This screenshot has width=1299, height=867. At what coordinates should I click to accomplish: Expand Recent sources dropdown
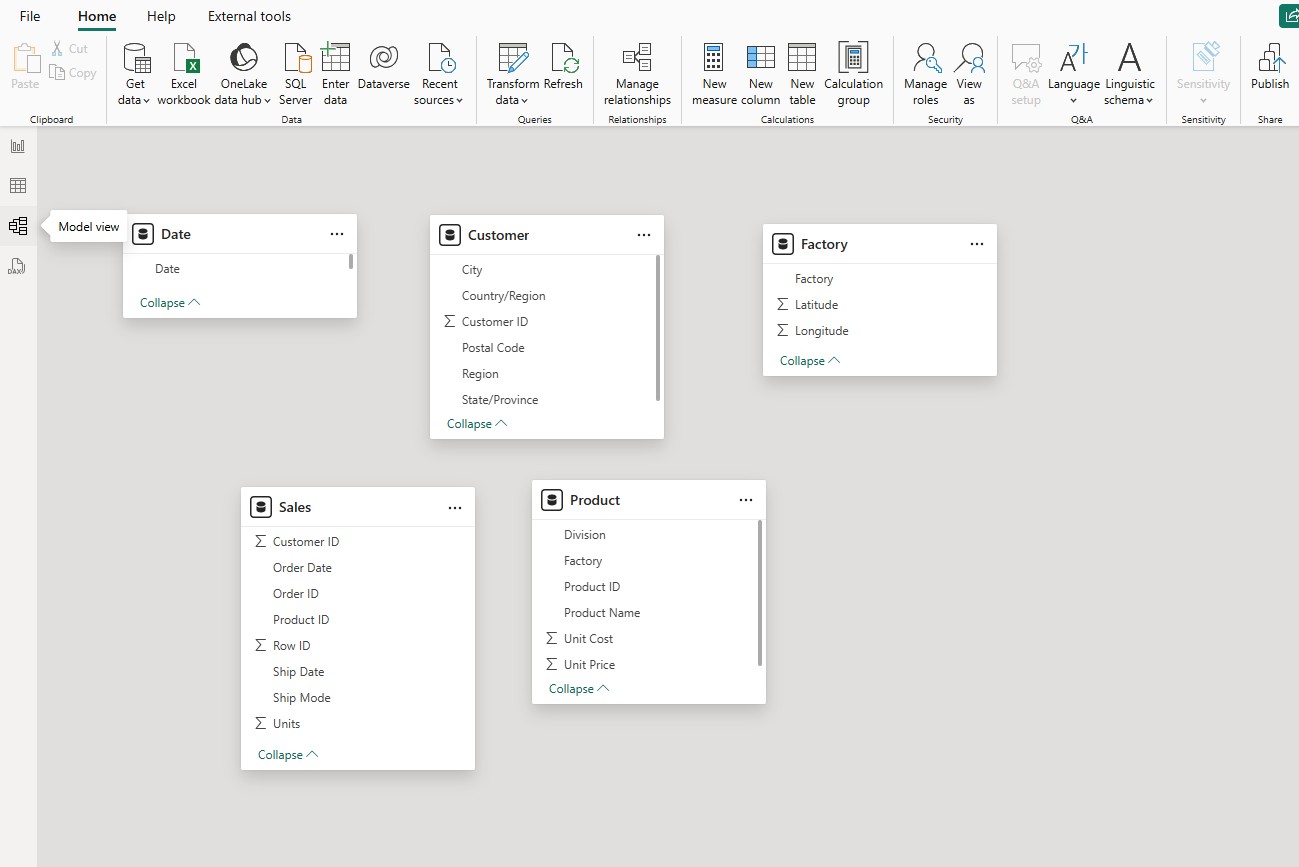point(439,74)
